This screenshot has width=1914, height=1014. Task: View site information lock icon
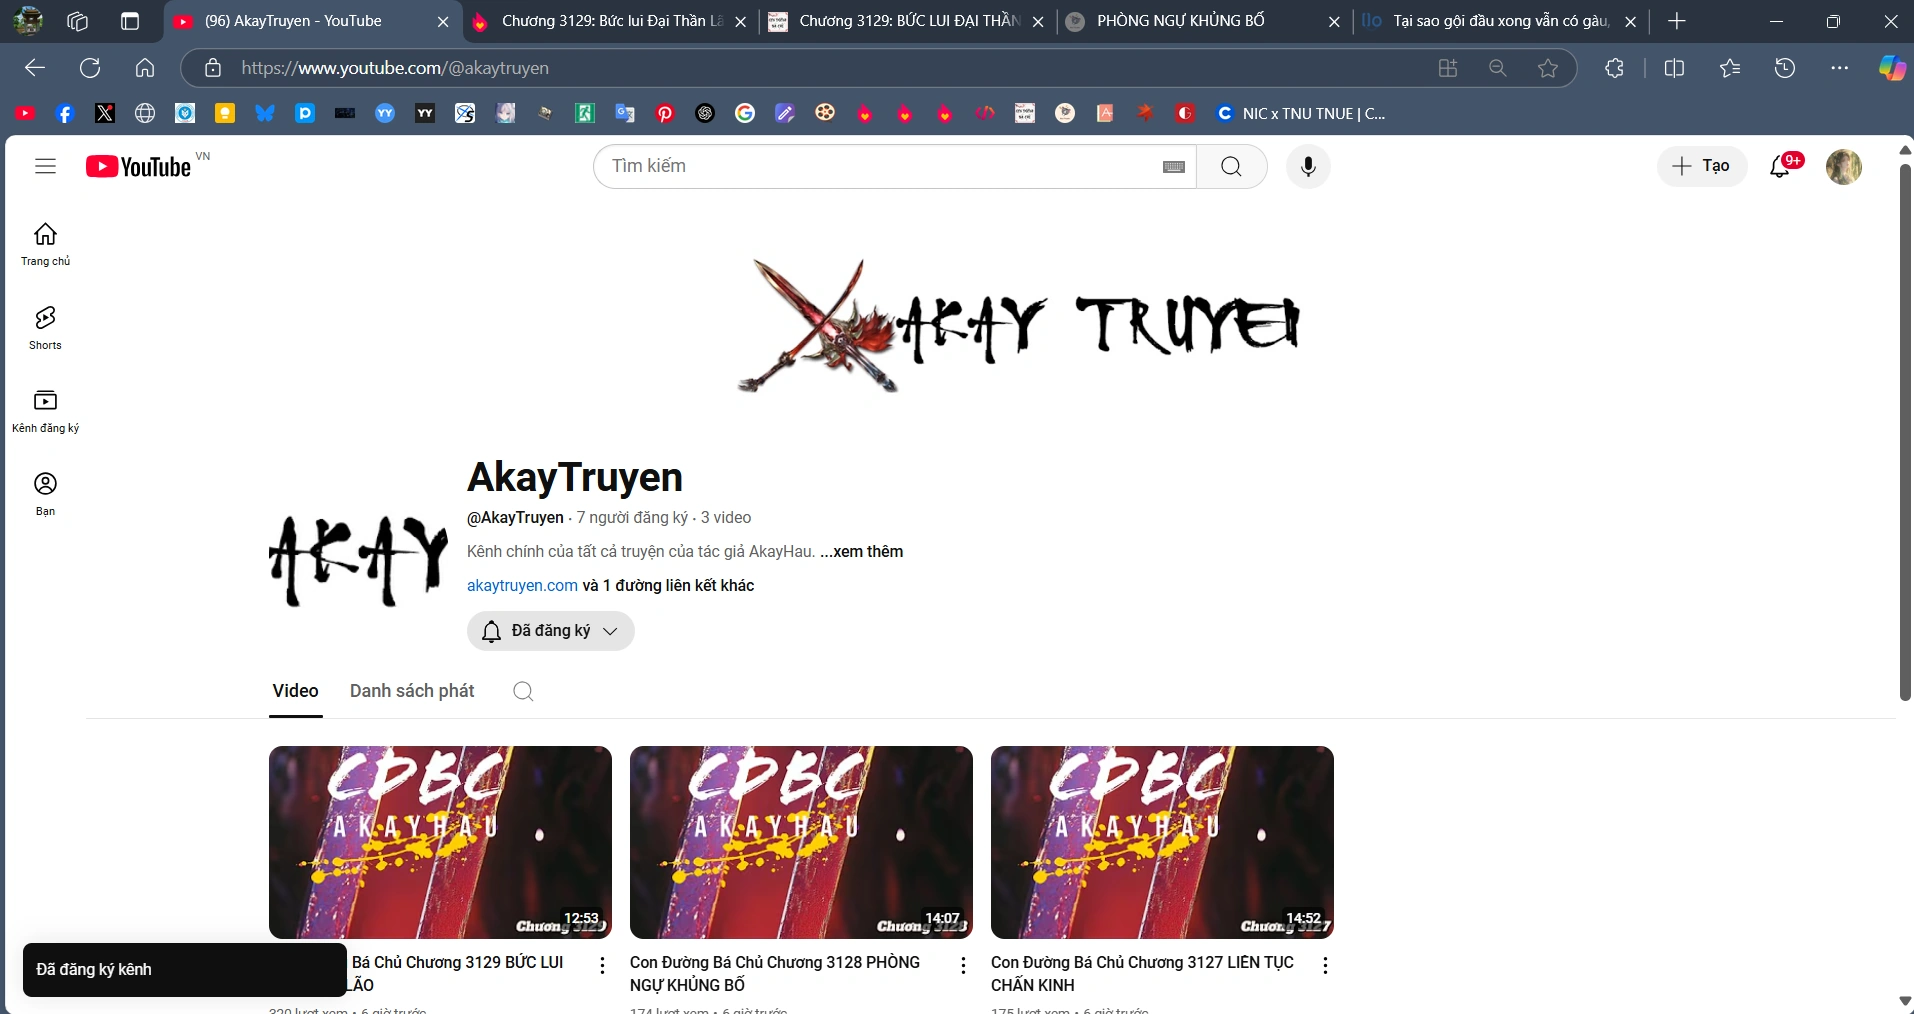(x=213, y=68)
